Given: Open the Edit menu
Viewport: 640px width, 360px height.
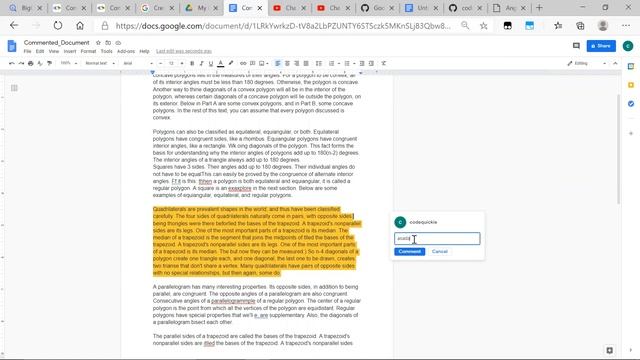Looking at the screenshot, I should coord(40,51).
